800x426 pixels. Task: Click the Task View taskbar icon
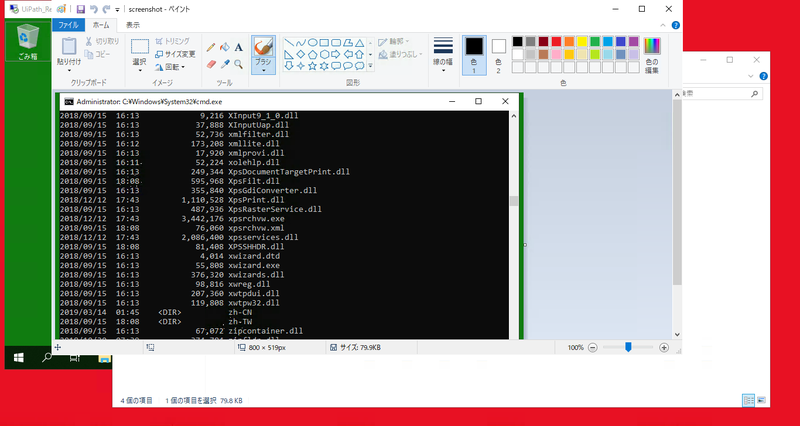tap(74, 358)
